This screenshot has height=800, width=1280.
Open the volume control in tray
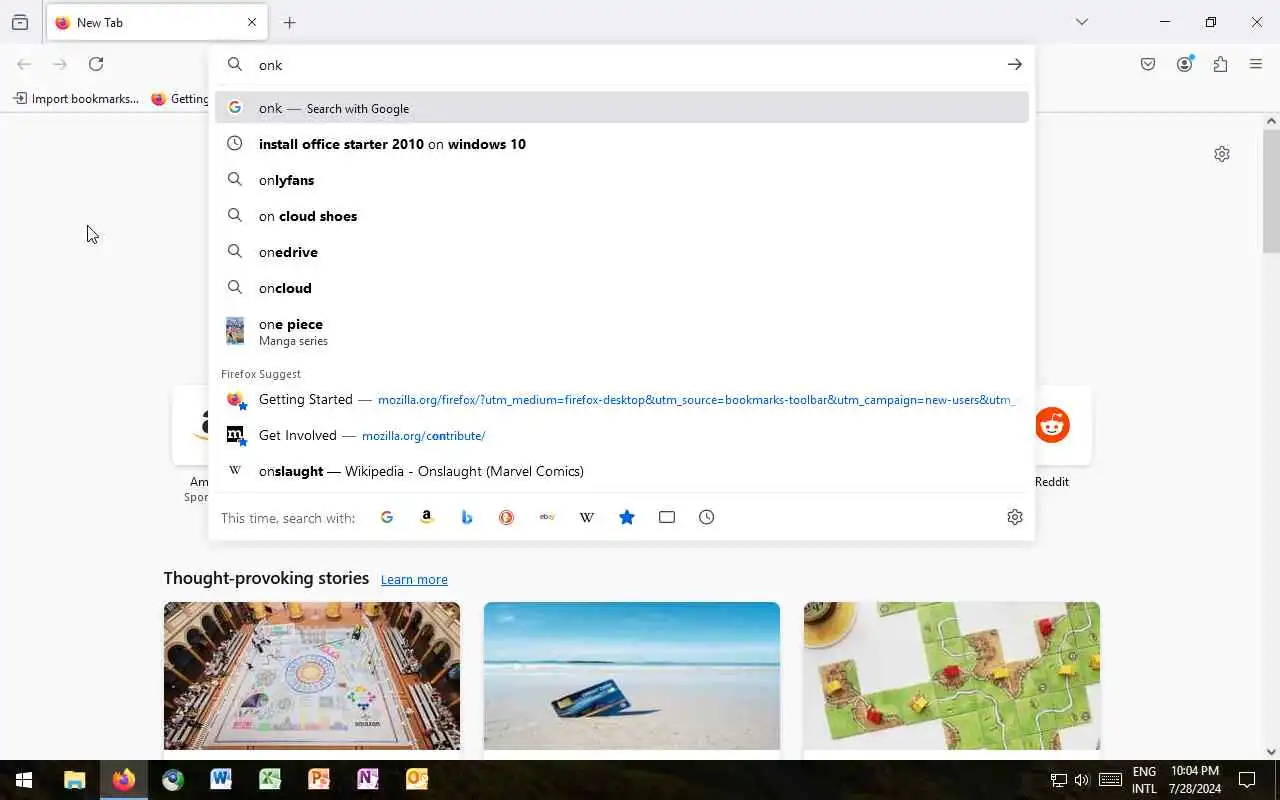[1081, 780]
